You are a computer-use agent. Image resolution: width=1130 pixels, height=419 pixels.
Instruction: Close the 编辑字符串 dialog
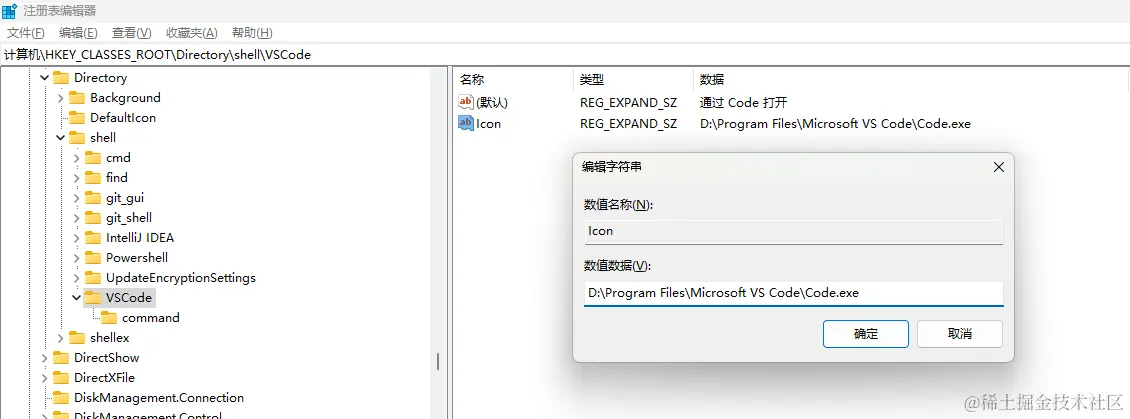[x=998, y=167]
